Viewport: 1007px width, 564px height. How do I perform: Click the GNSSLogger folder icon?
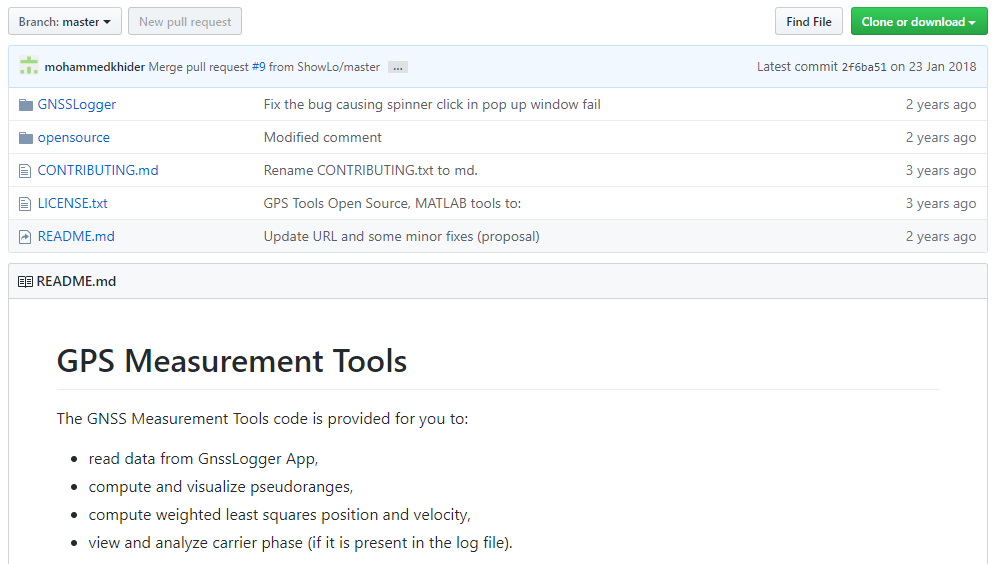[26, 105]
